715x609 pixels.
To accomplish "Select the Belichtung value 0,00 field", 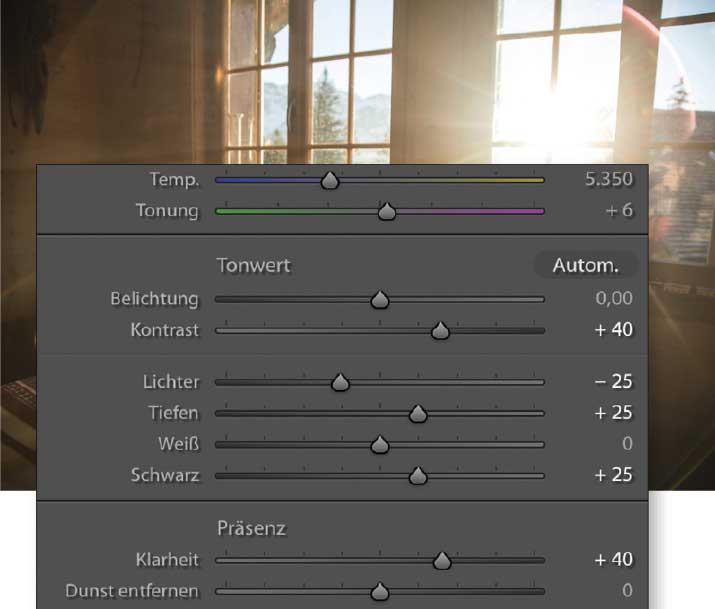I will (x=614, y=298).
